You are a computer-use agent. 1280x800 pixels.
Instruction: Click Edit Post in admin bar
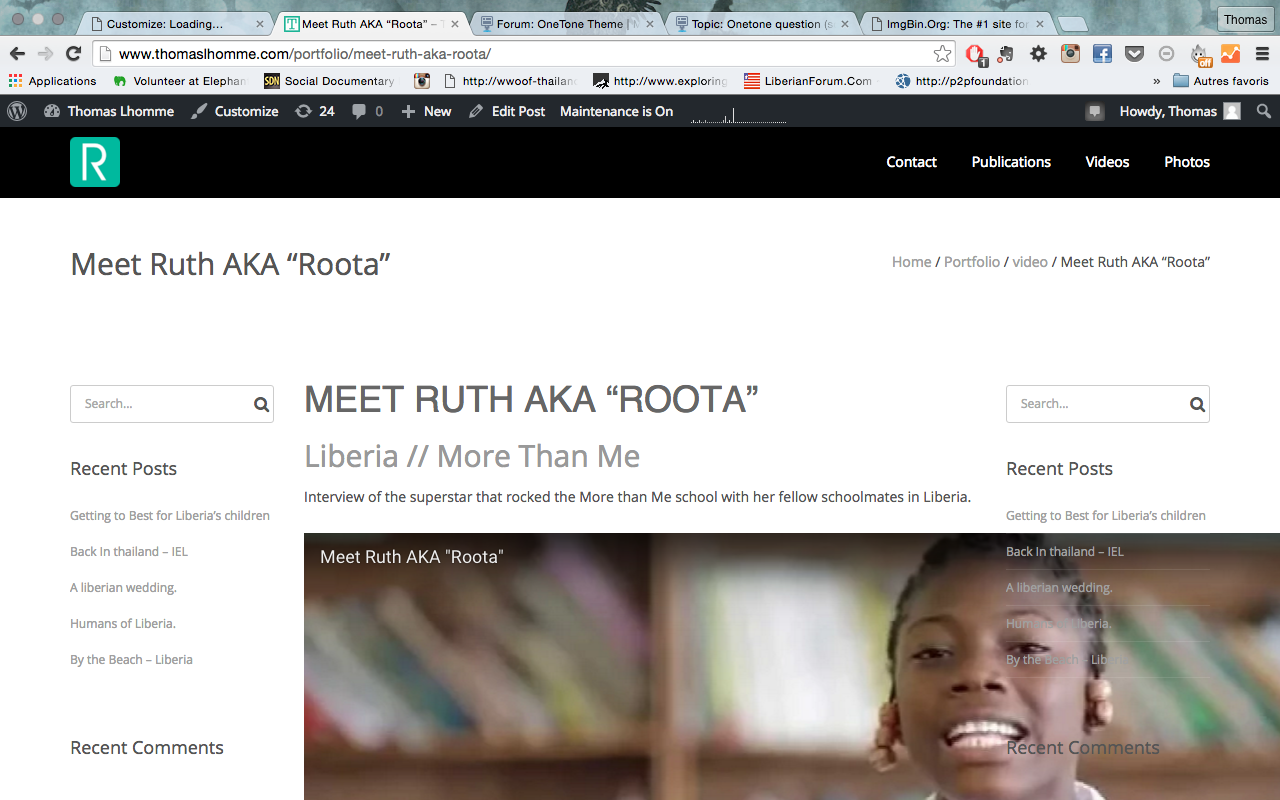507,111
